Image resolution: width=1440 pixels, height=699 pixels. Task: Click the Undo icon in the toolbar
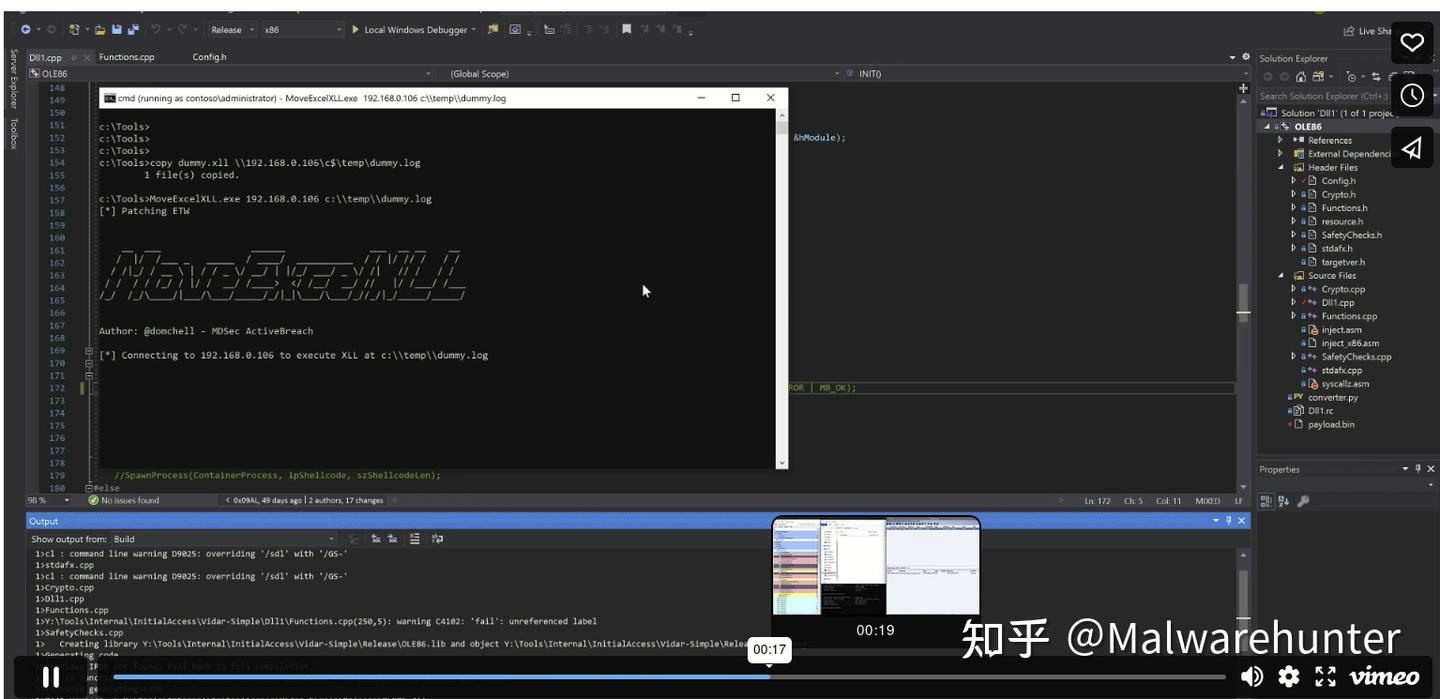pos(156,29)
